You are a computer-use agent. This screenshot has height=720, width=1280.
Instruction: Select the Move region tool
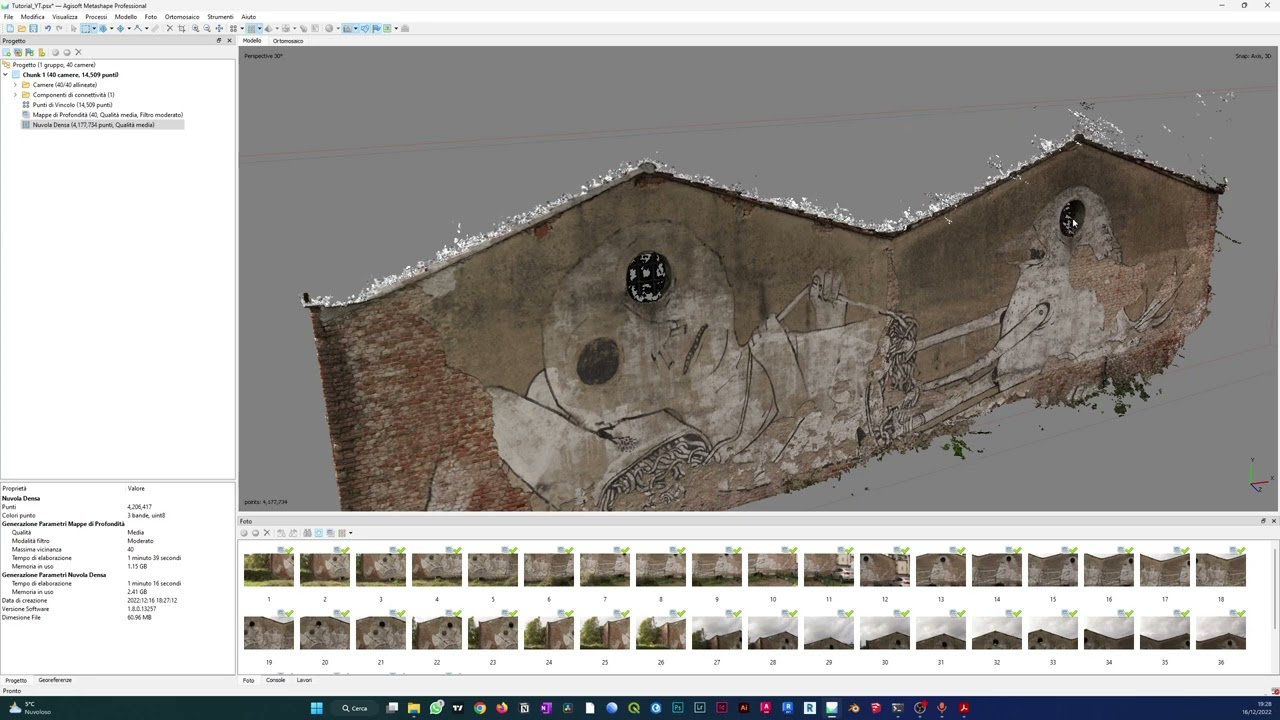(103, 28)
